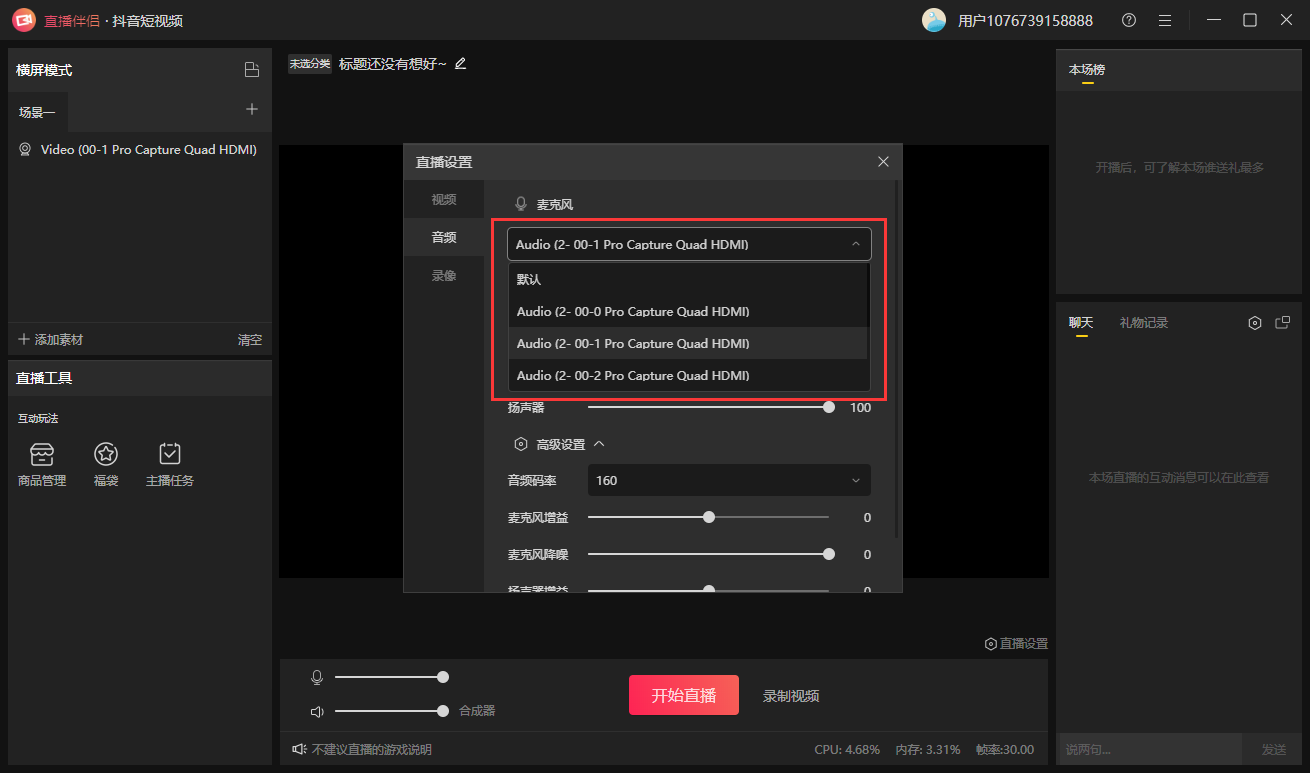Close the 直播设置 dialog
This screenshot has width=1310, height=773.
pyautogui.click(x=883, y=161)
